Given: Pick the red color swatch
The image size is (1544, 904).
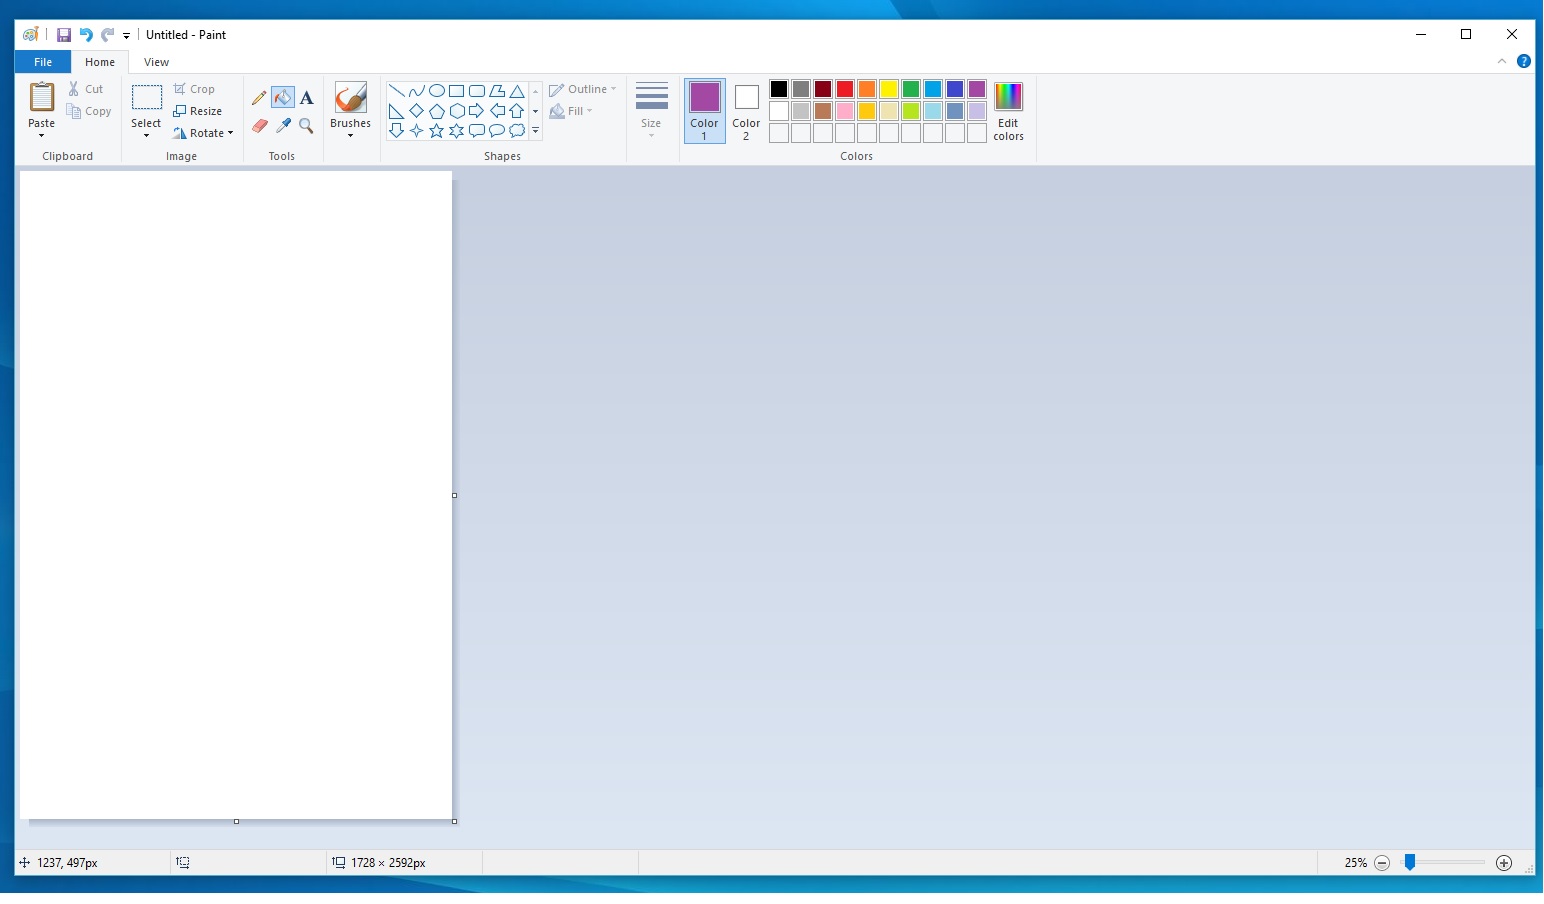Looking at the screenshot, I should point(845,89).
